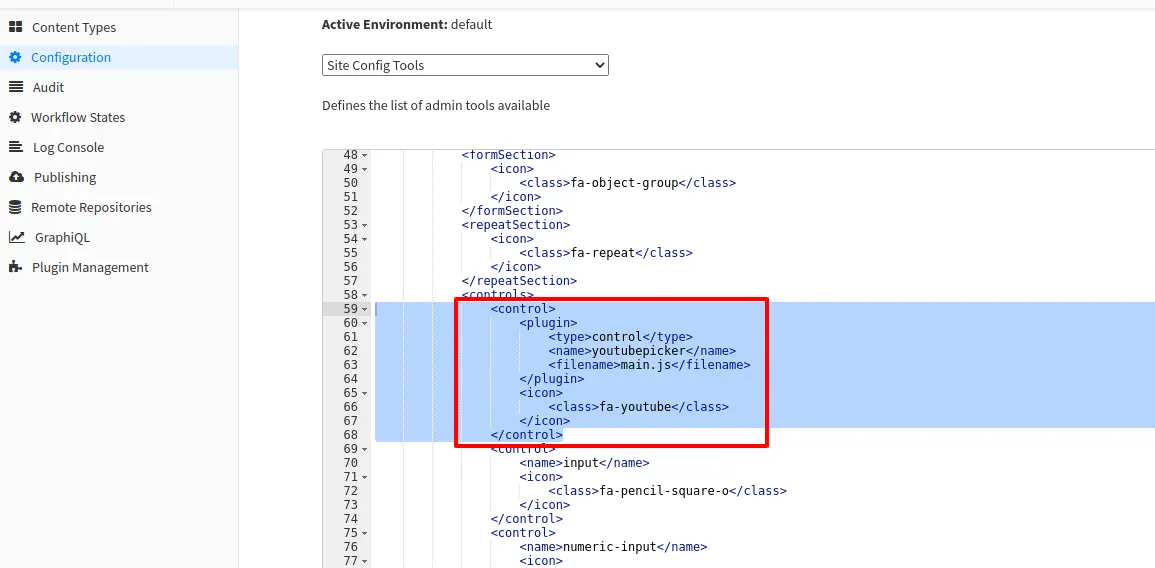This screenshot has height=568, width=1155.
Task: Click the GraphiQL chart icon
Action: [16, 237]
